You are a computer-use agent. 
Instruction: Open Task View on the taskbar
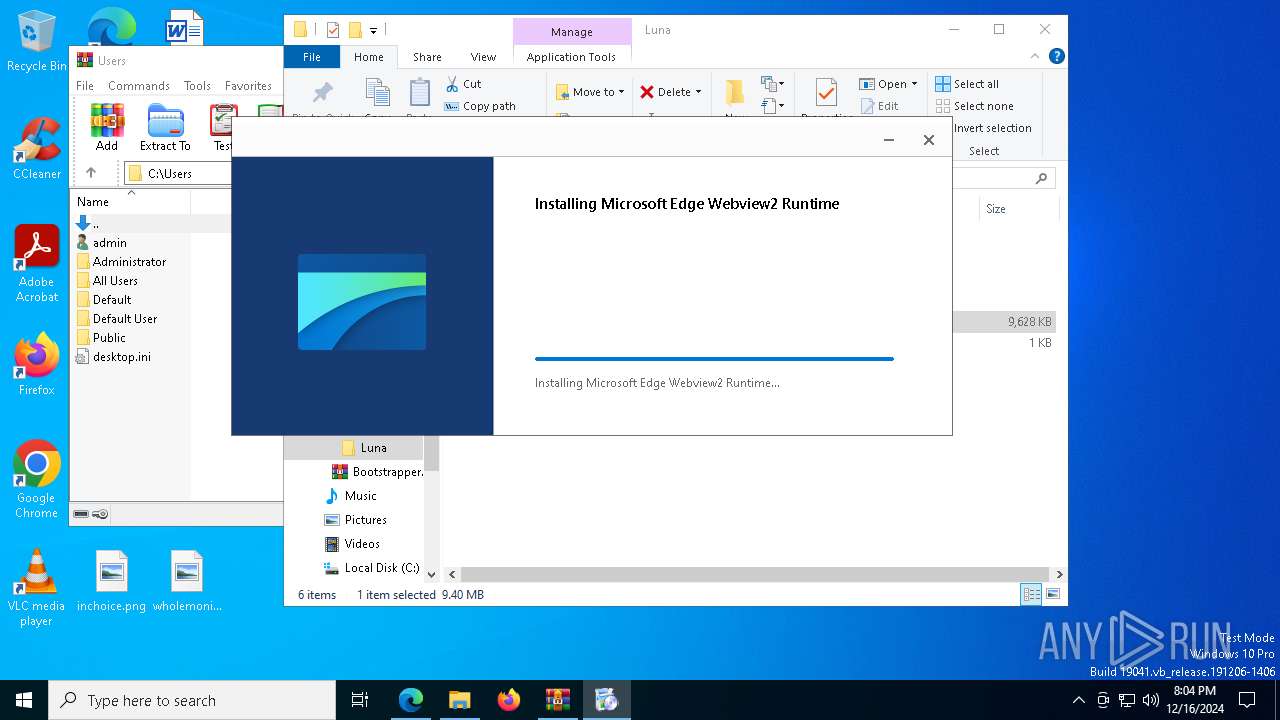[360, 700]
